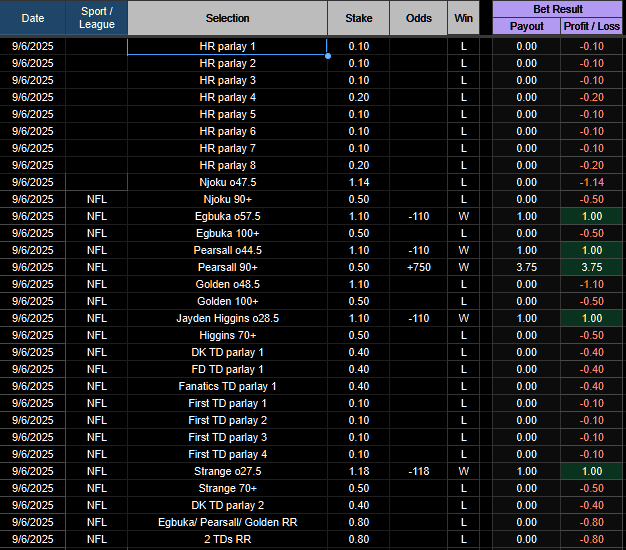Click the +750 odds cell
The width and height of the screenshot is (626, 550).
[418, 267]
